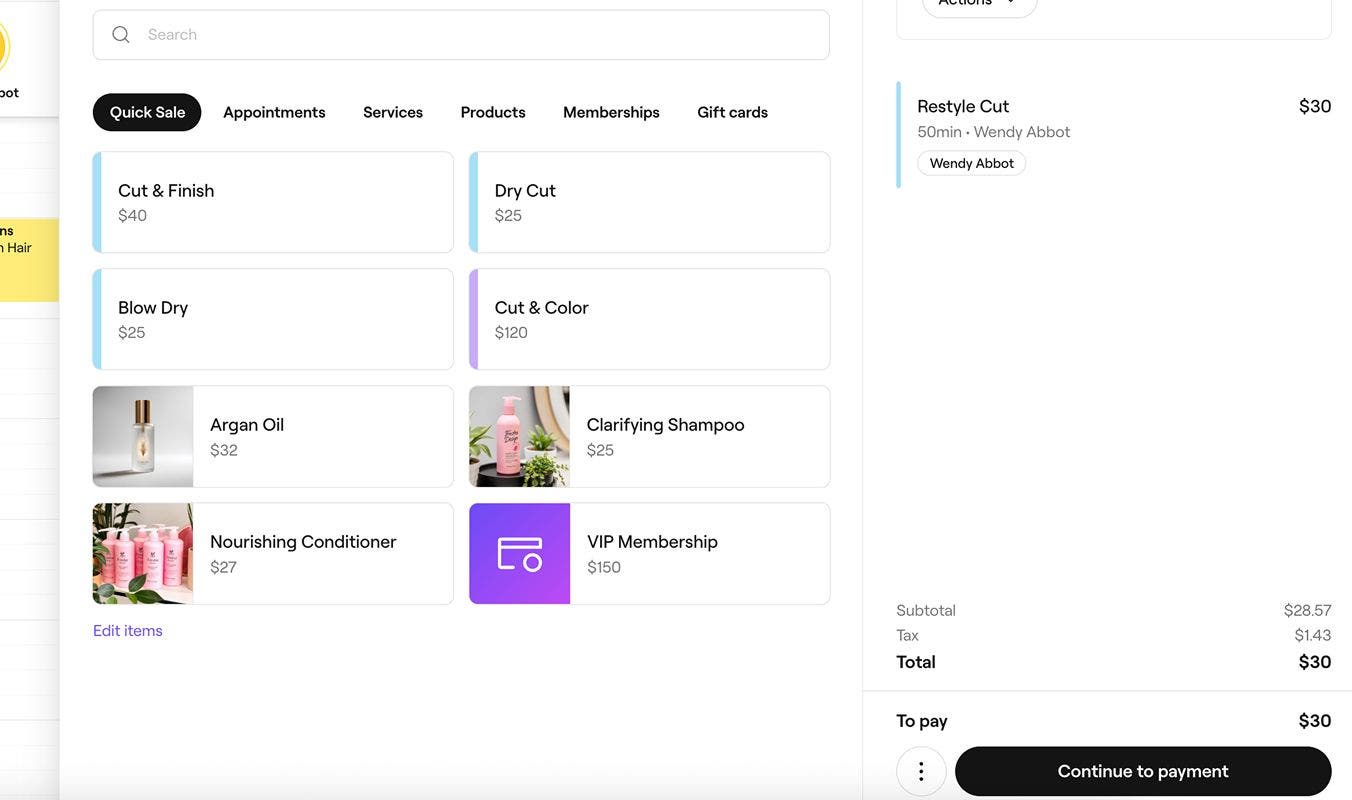
Task: Switch to the Gift cards tab
Action: click(x=732, y=112)
